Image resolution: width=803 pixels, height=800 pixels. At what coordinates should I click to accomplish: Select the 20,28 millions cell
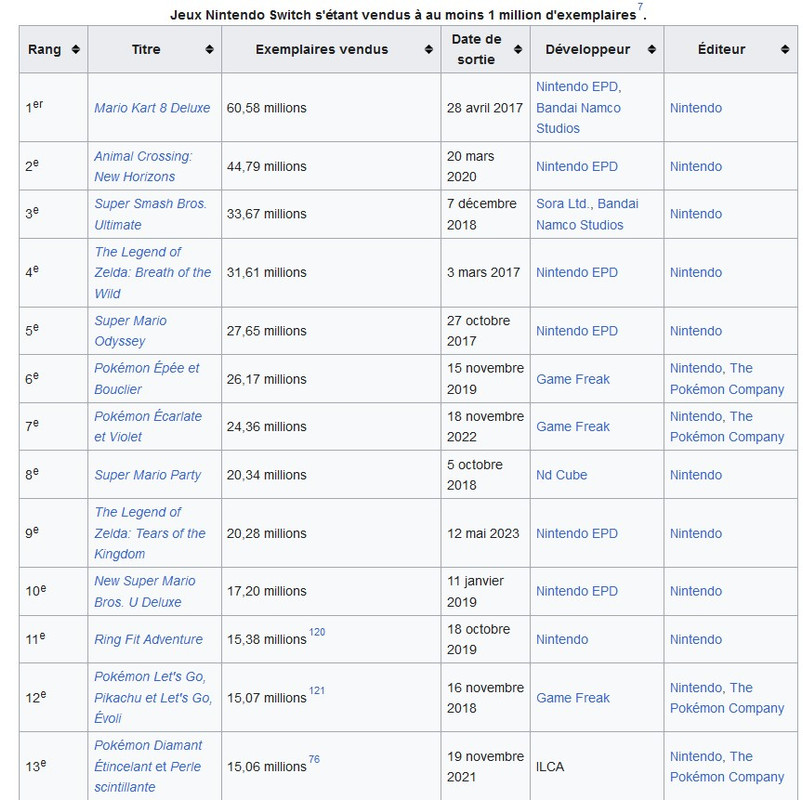point(331,533)
